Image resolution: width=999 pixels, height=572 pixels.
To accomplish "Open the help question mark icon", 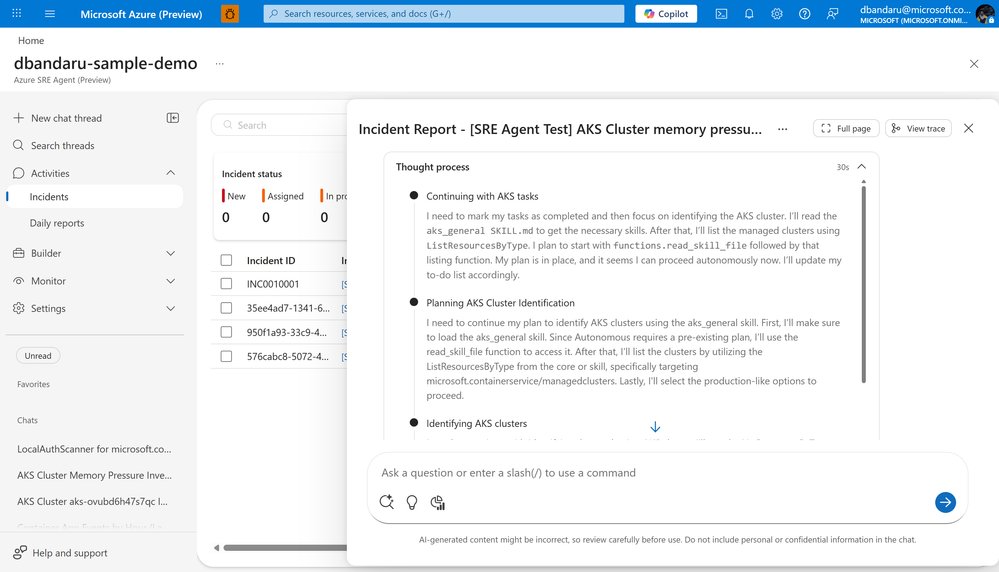I will tap(805, 13).
